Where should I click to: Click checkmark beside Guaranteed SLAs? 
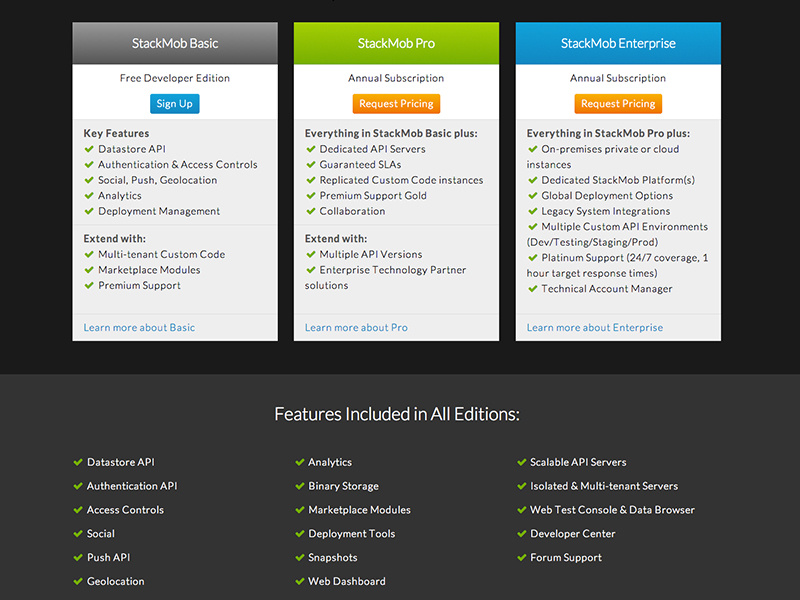pos(311,164)
